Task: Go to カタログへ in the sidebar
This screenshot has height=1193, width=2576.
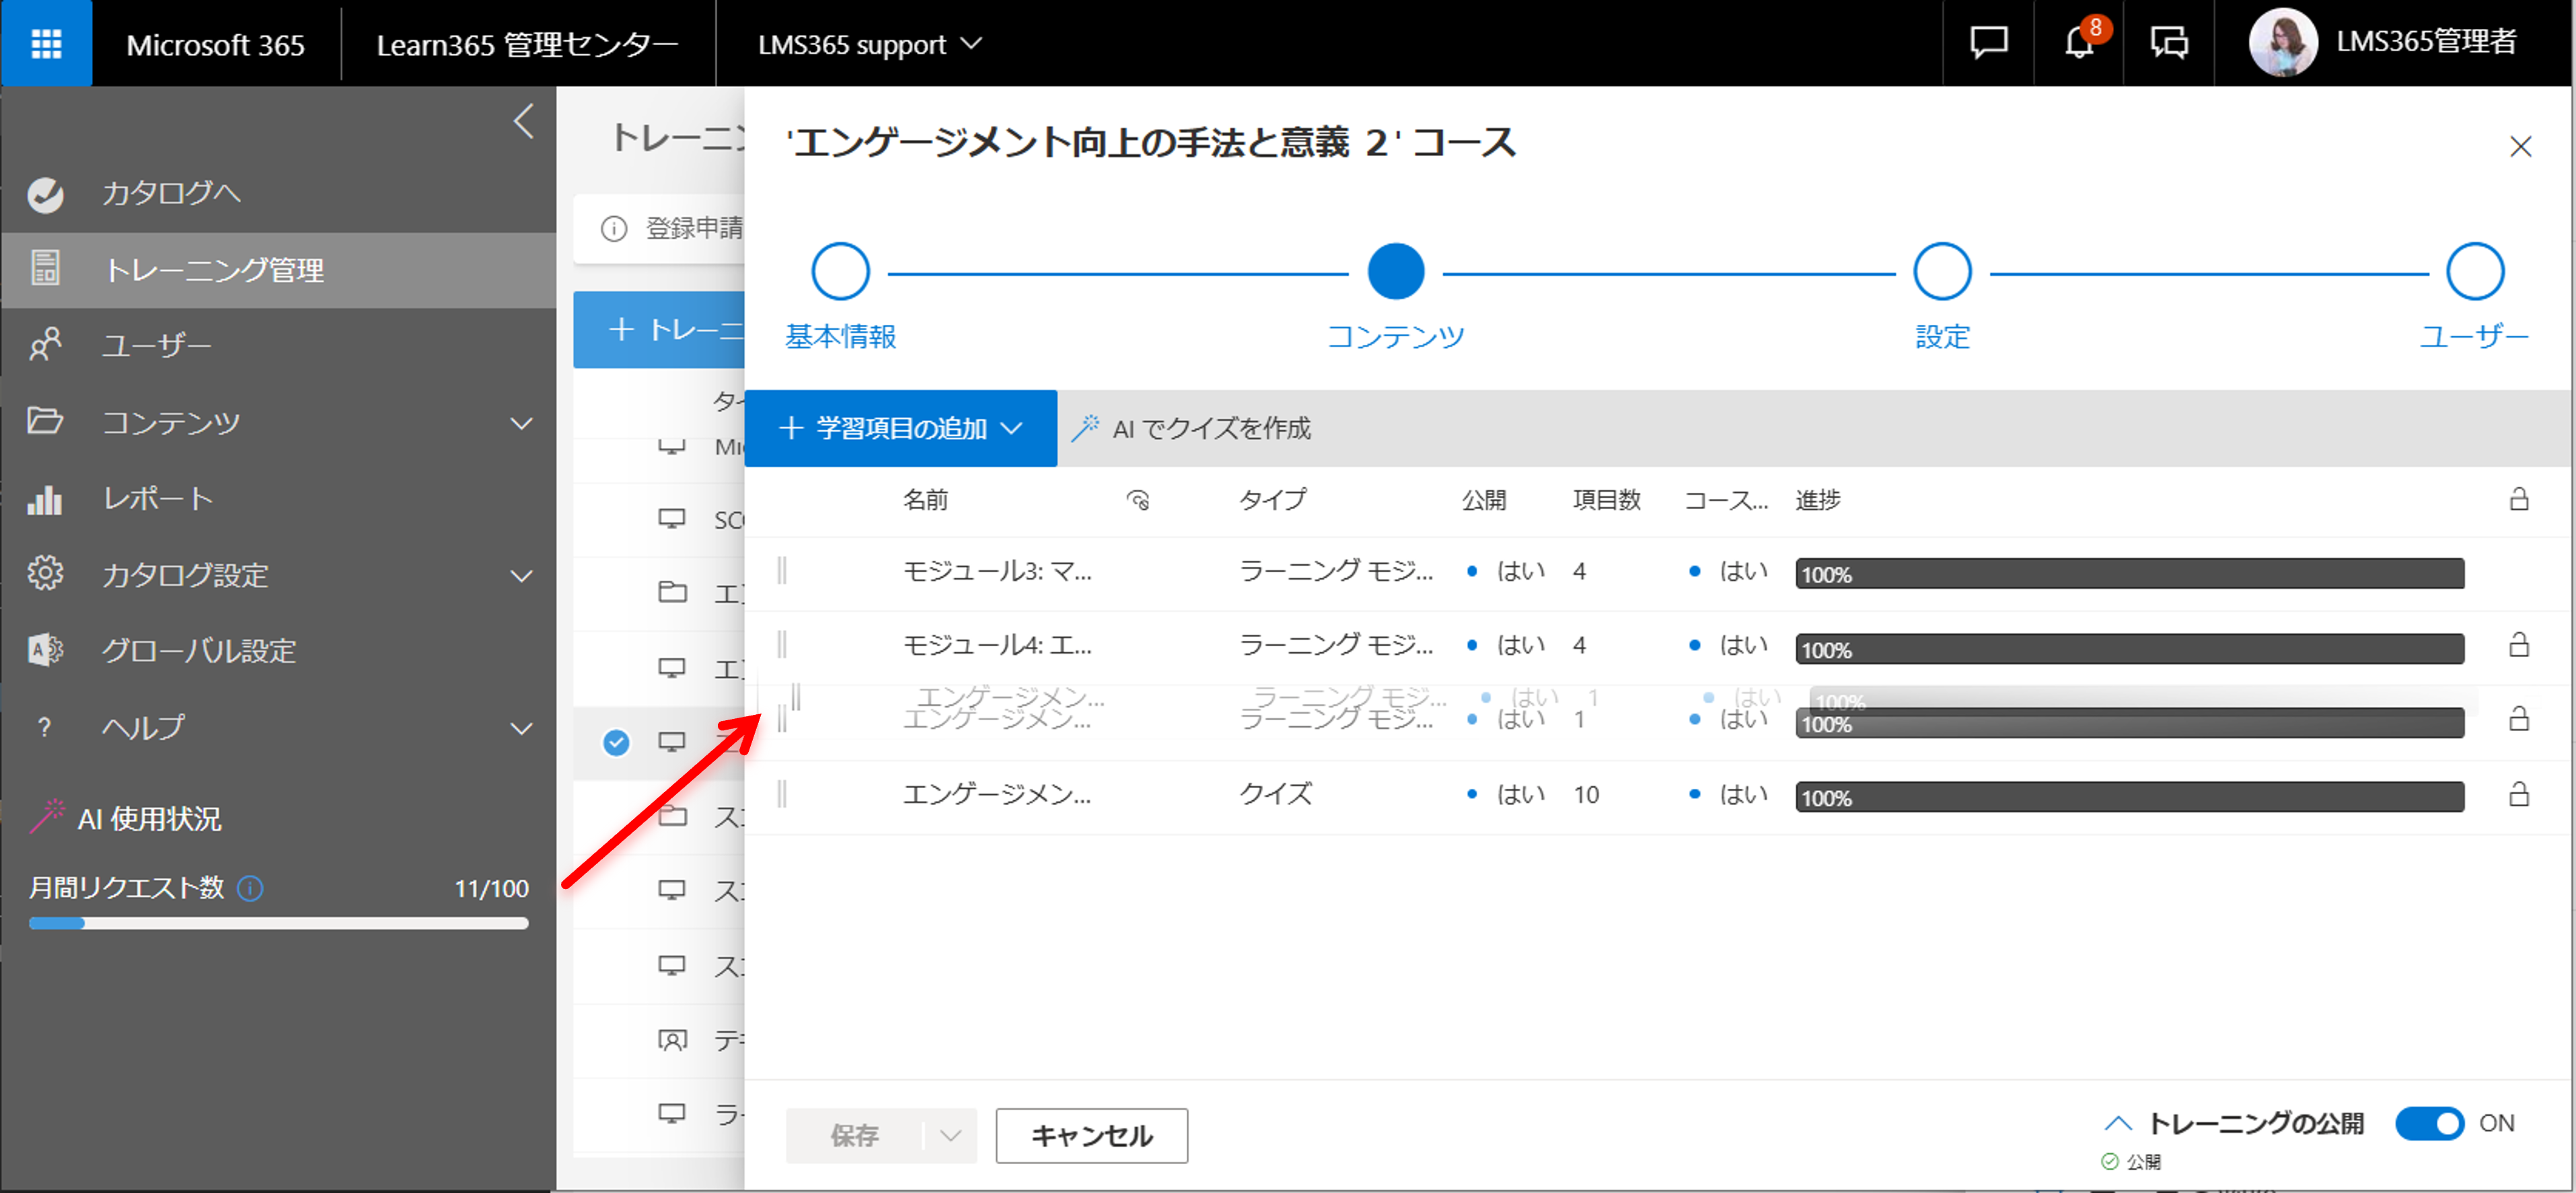Action: click(x=171, y=193)
